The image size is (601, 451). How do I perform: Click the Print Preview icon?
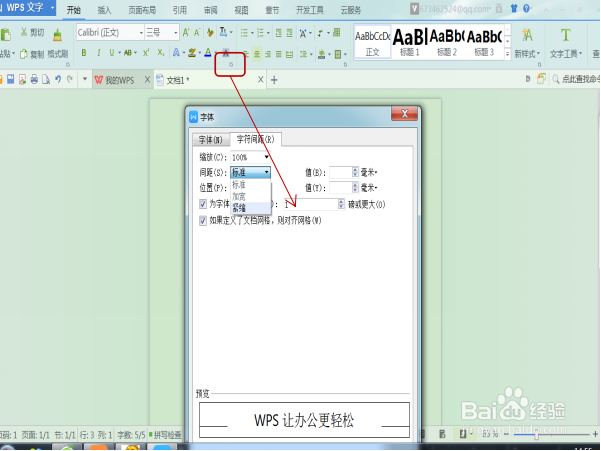(46, 79)
